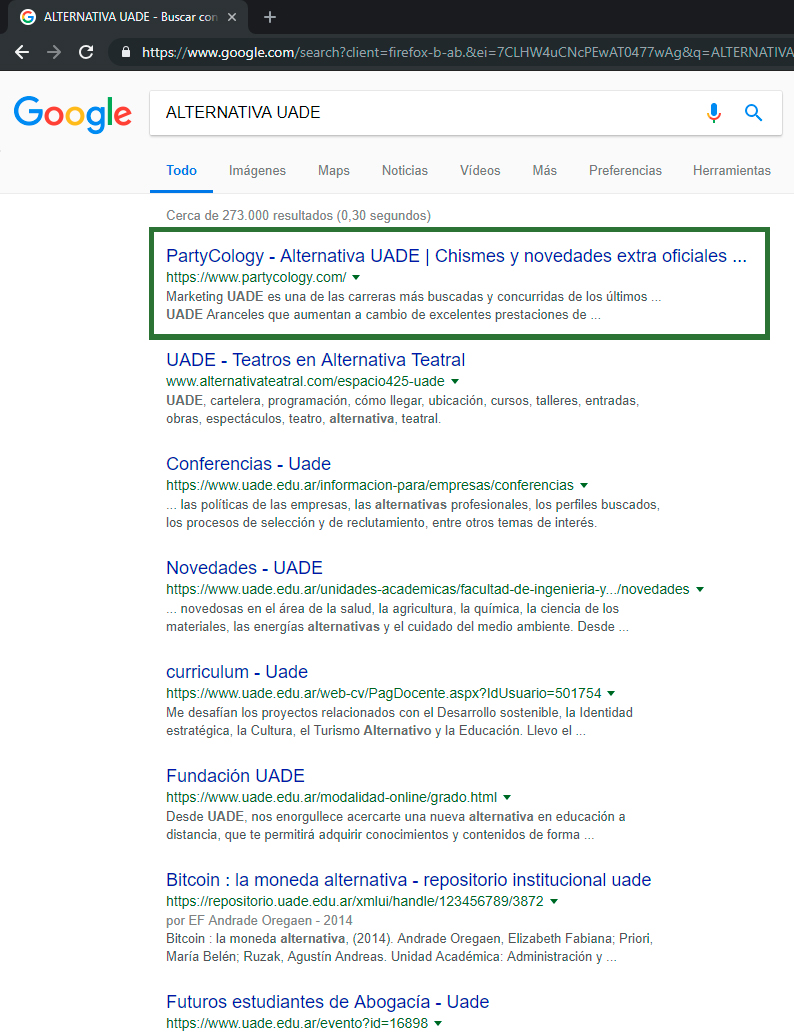Screen dimensions: 794x1036
Task: Click the browser forward arrow
Action: pyautogui.click(x=54, y=52)
